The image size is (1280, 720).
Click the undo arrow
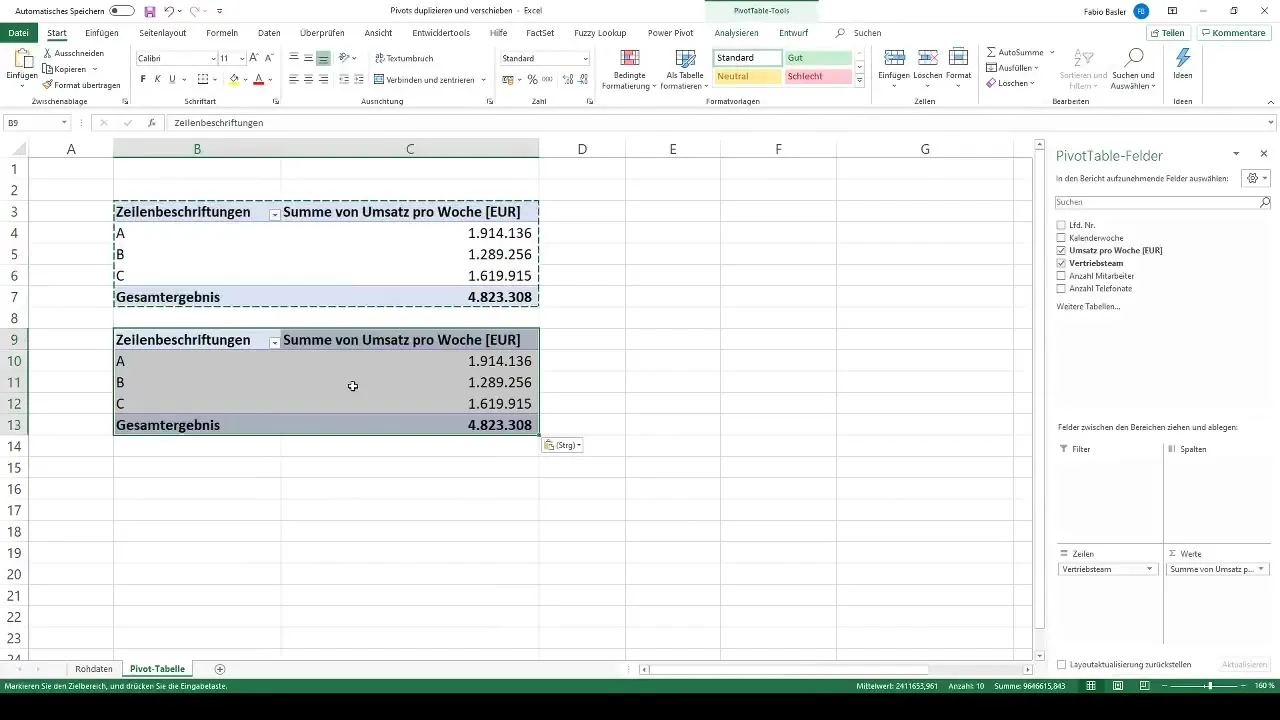tap(169, 10)
